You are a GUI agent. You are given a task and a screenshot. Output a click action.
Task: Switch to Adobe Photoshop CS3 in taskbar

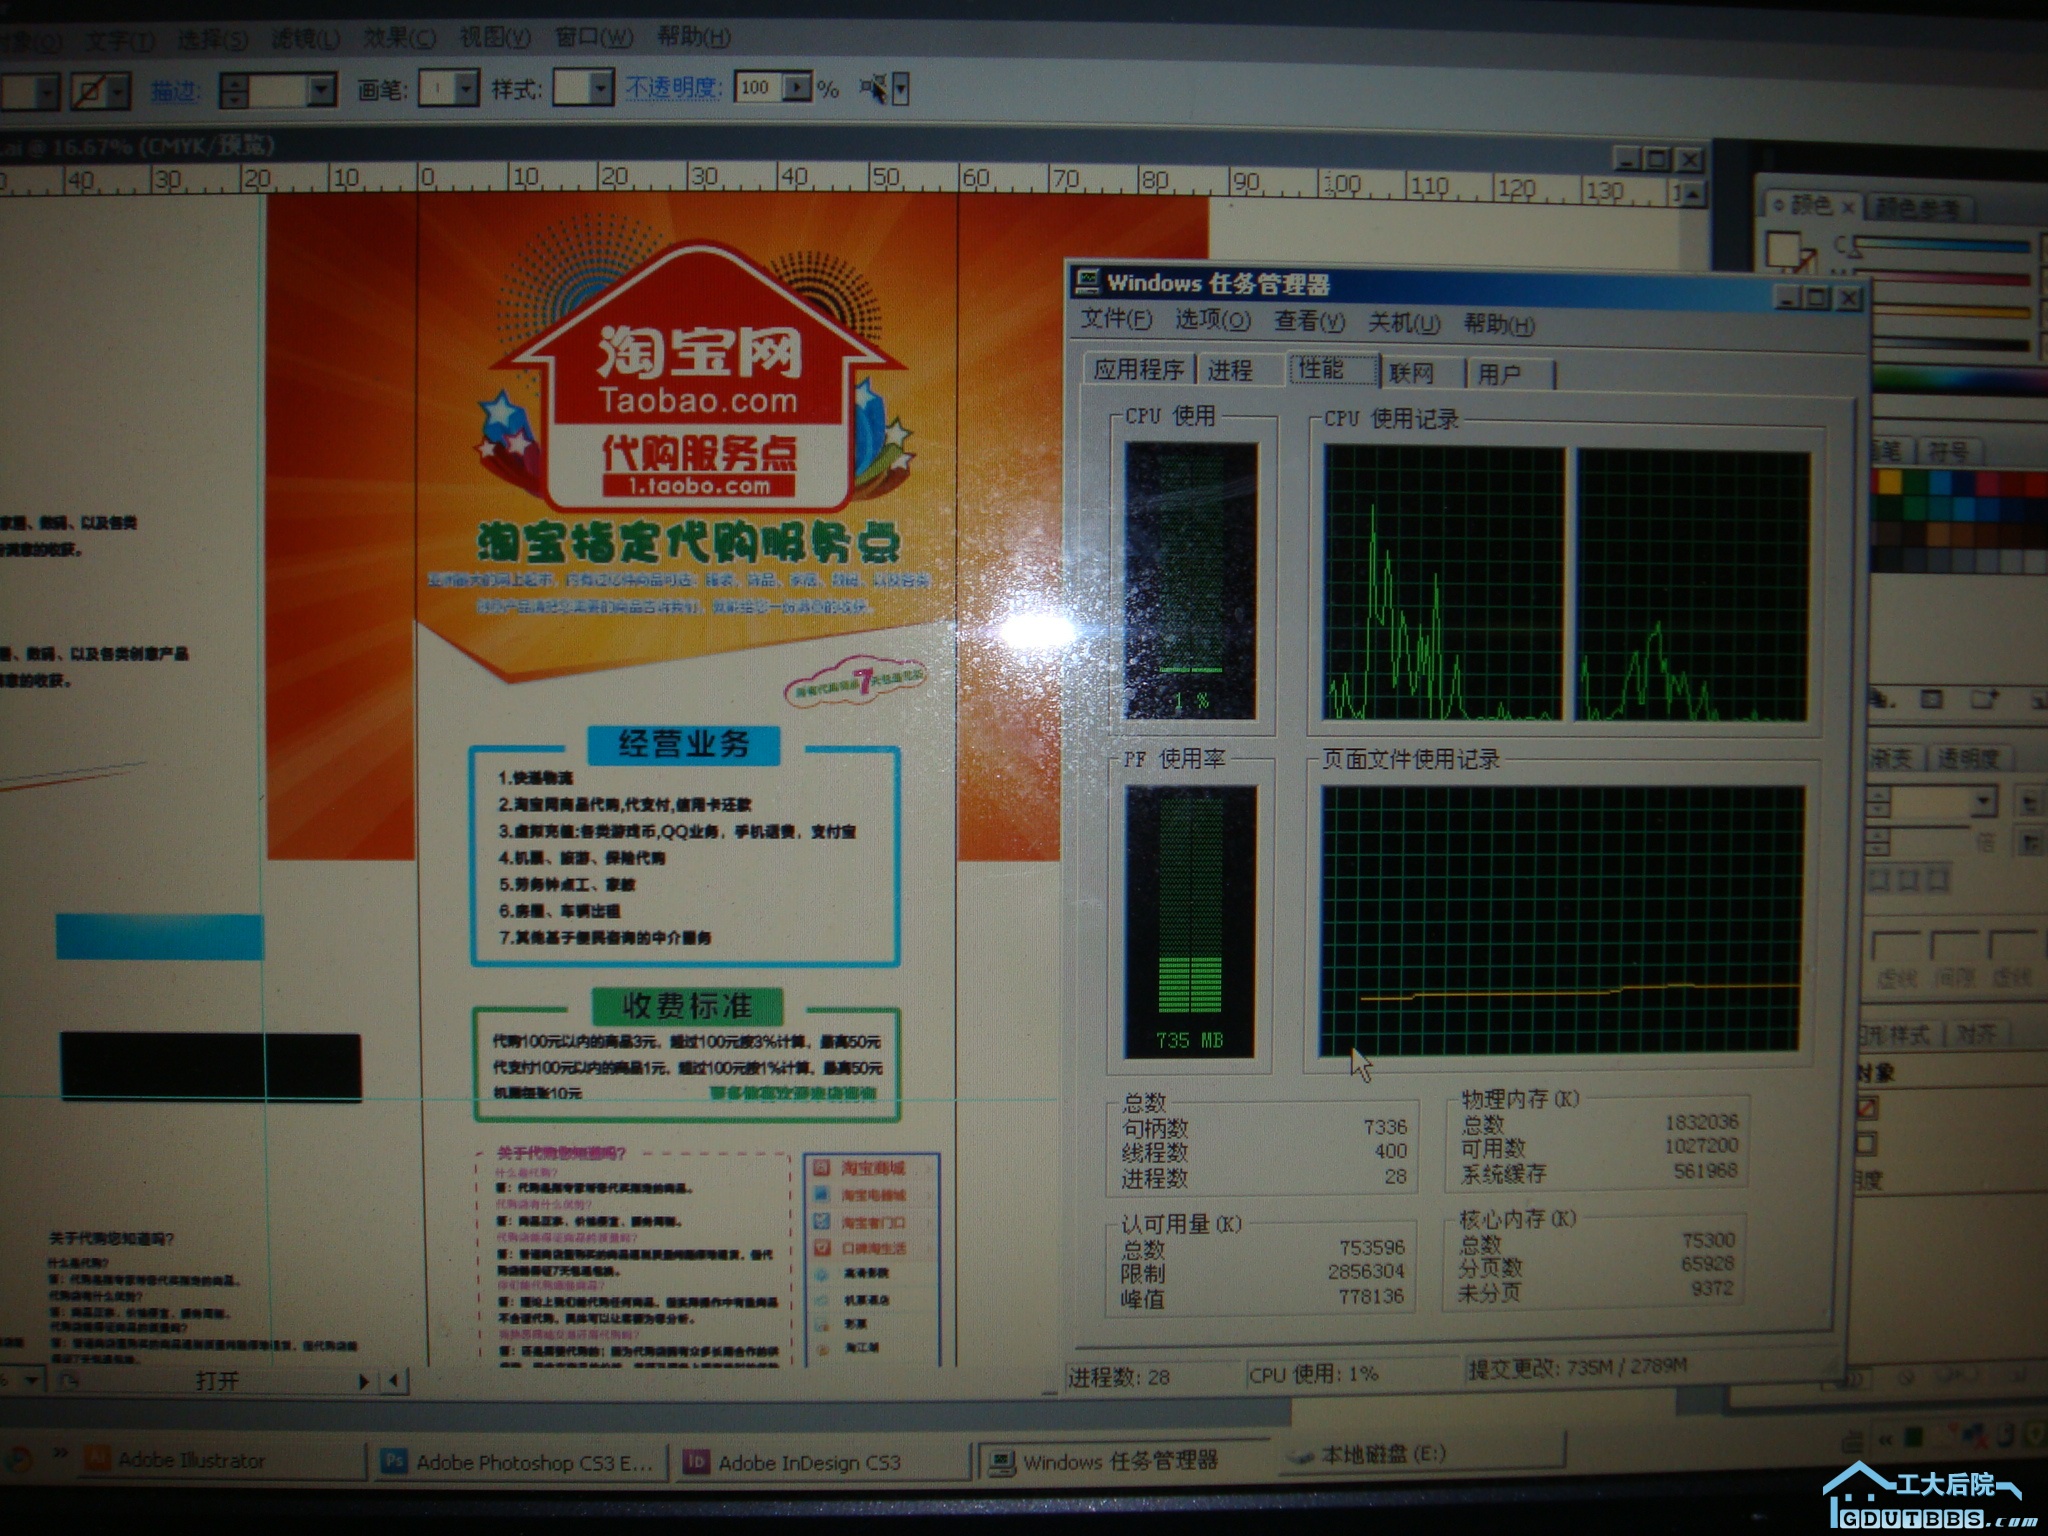point(520,1462)
